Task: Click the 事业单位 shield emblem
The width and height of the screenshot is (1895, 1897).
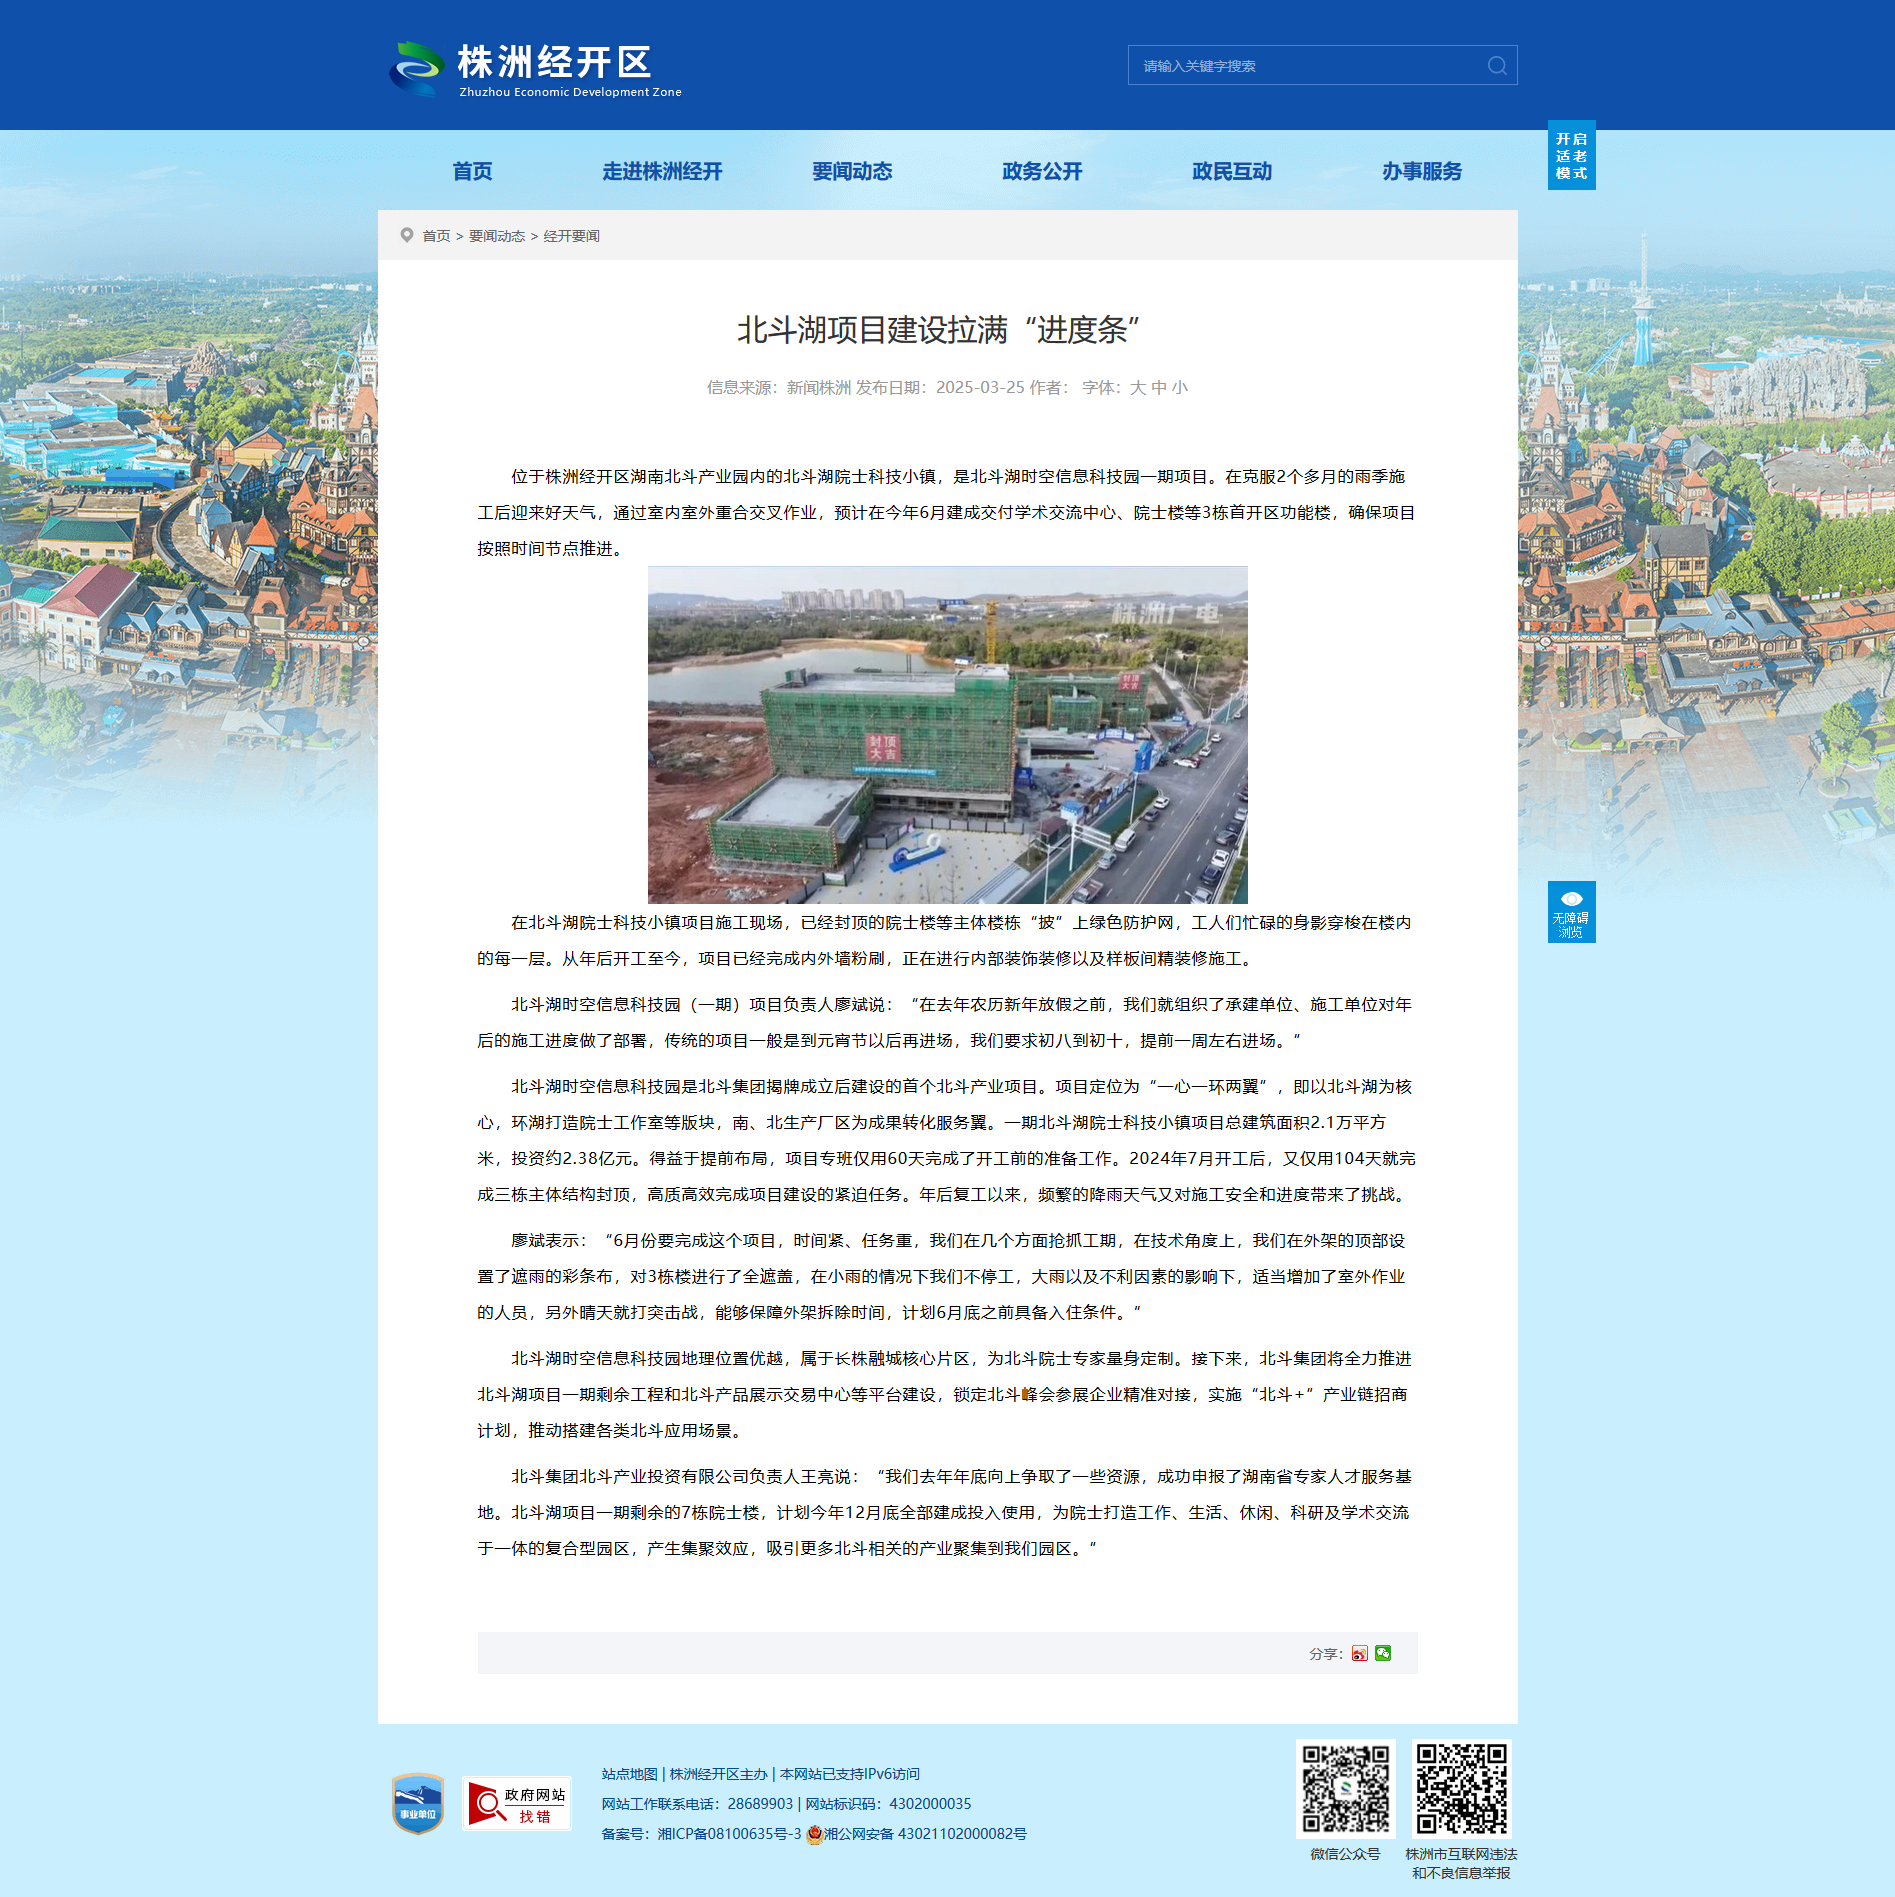Action: (x=418, y=1803)
